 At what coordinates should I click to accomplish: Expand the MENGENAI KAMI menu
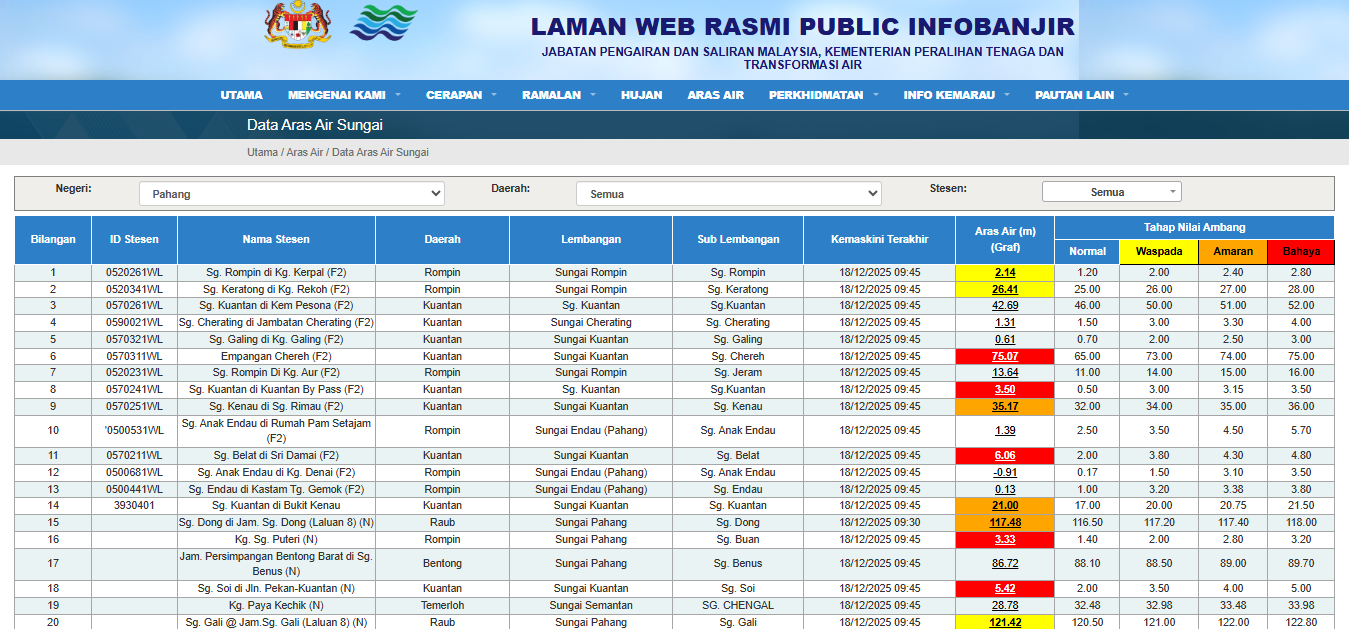pyautogui.click(x=343, y=95)
